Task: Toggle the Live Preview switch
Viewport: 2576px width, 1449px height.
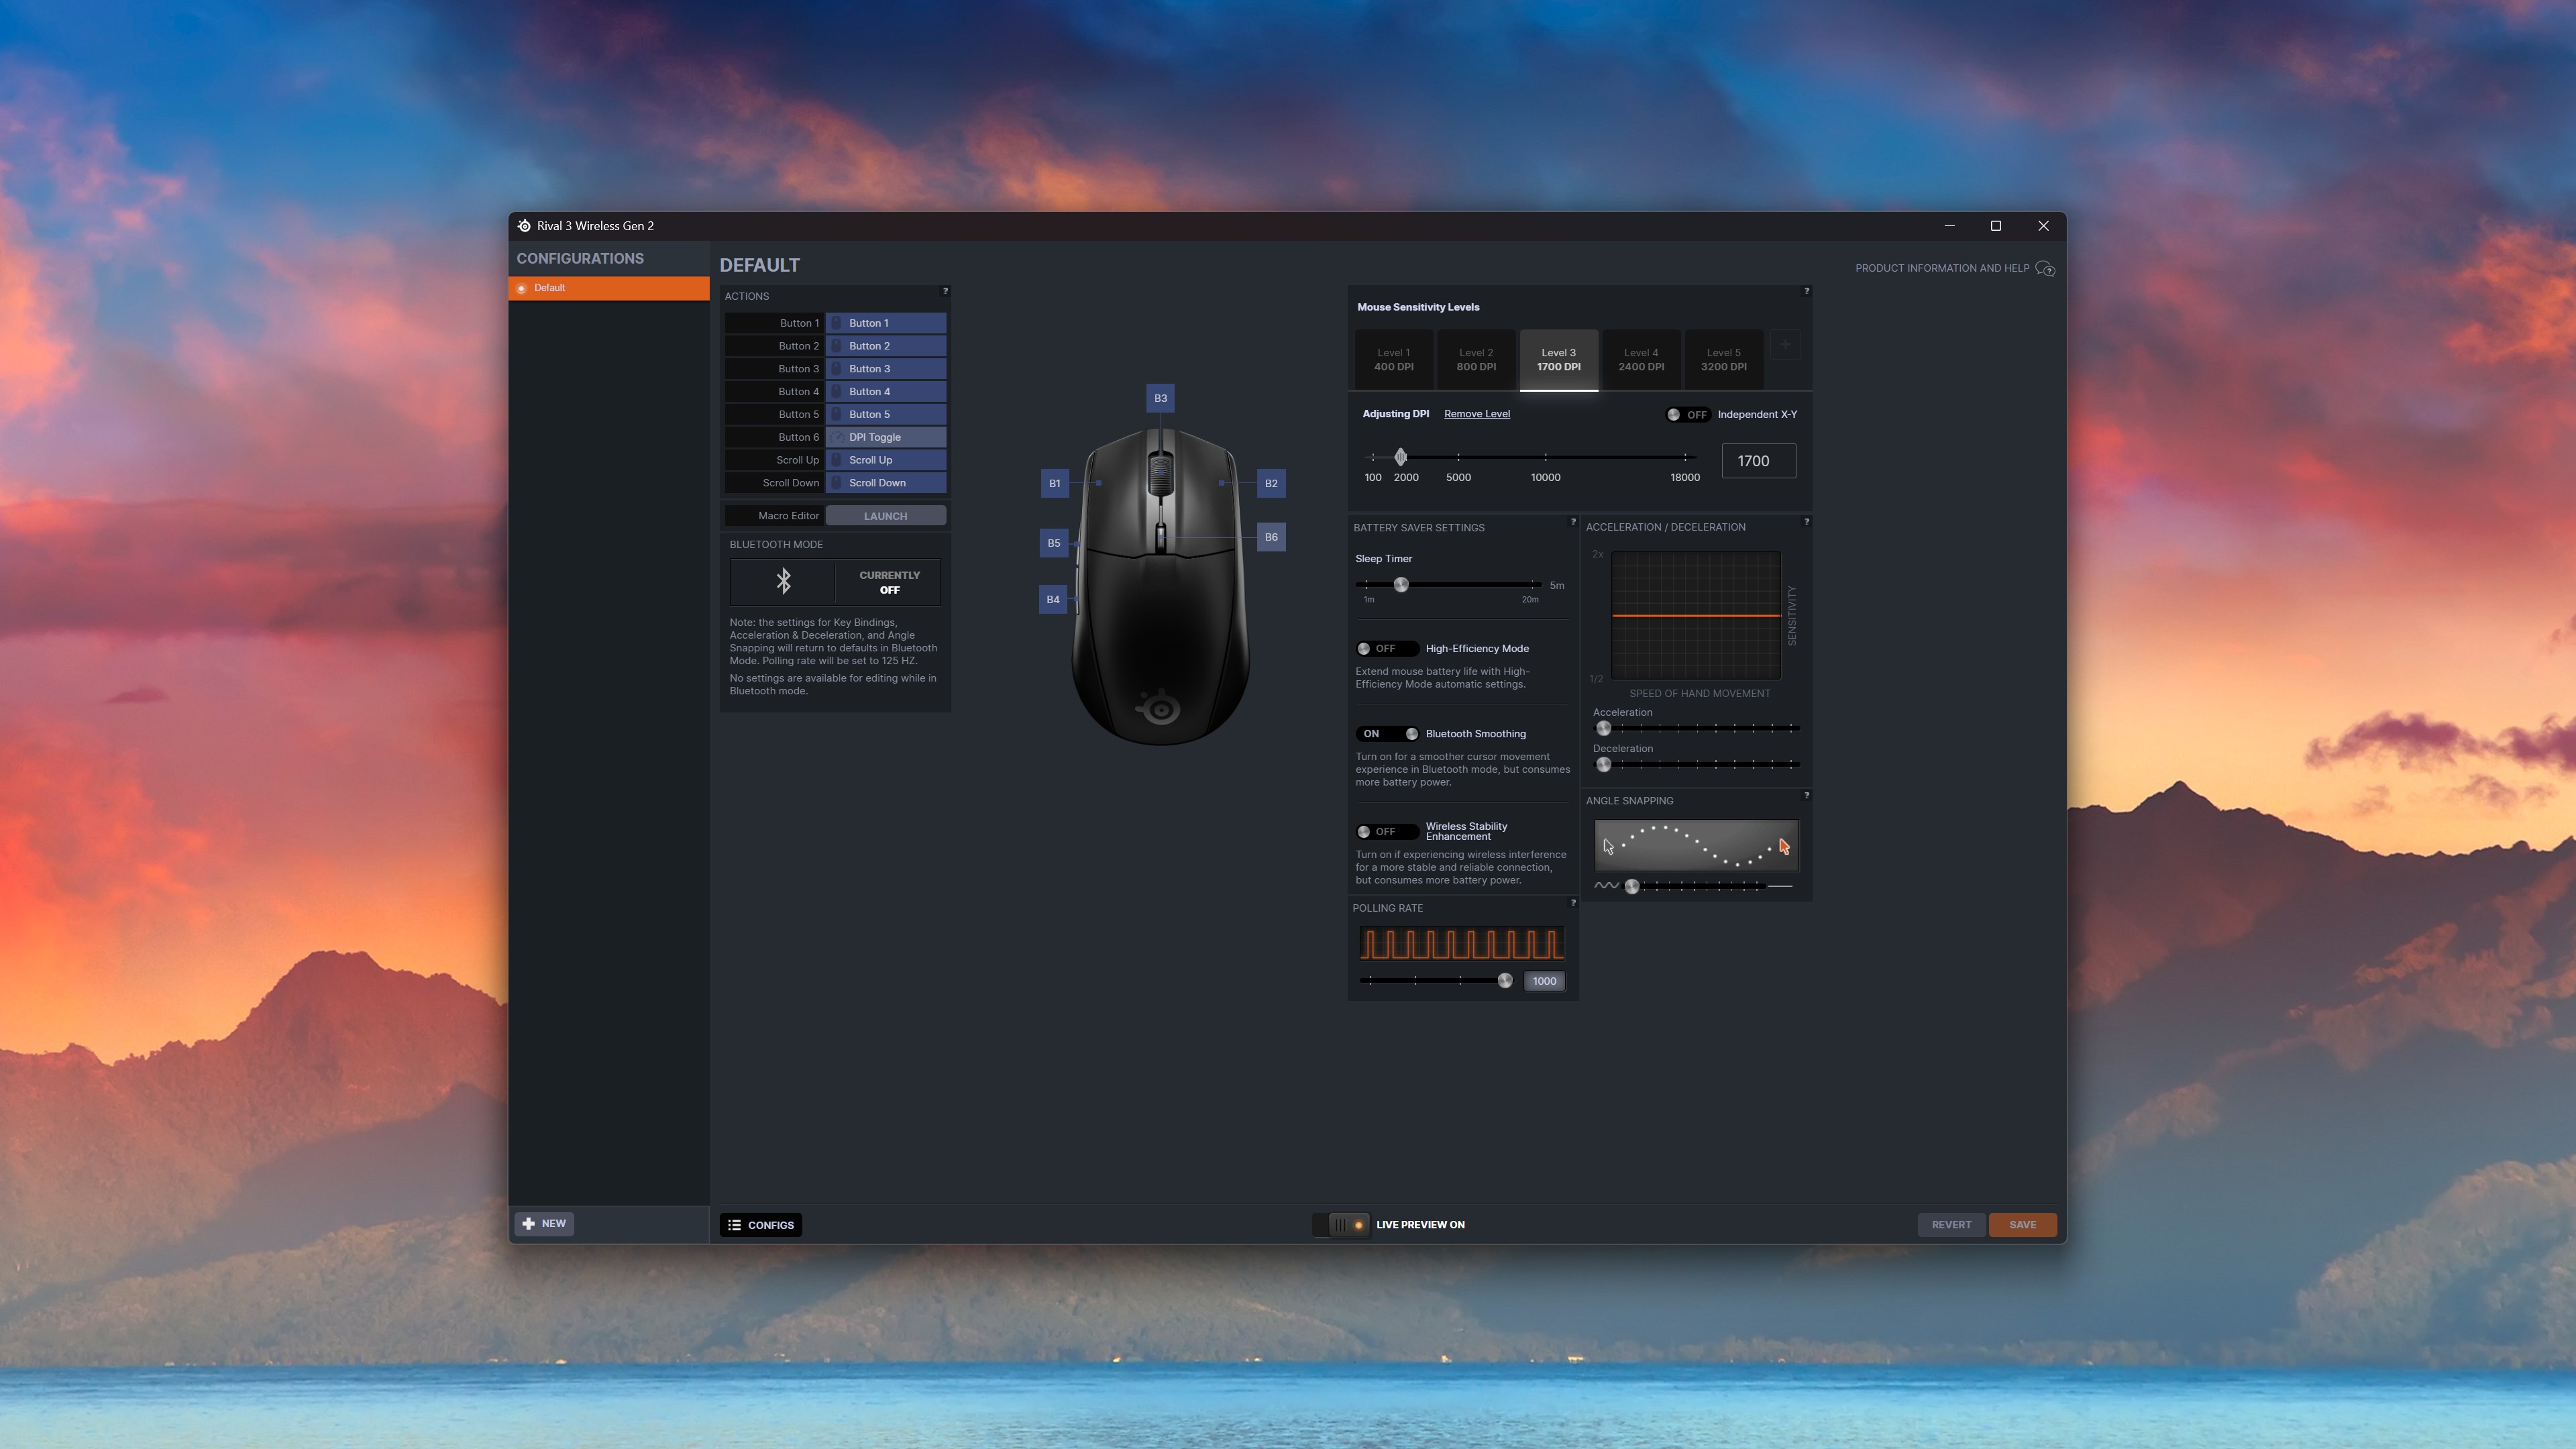Action: pos(1341,1225)
